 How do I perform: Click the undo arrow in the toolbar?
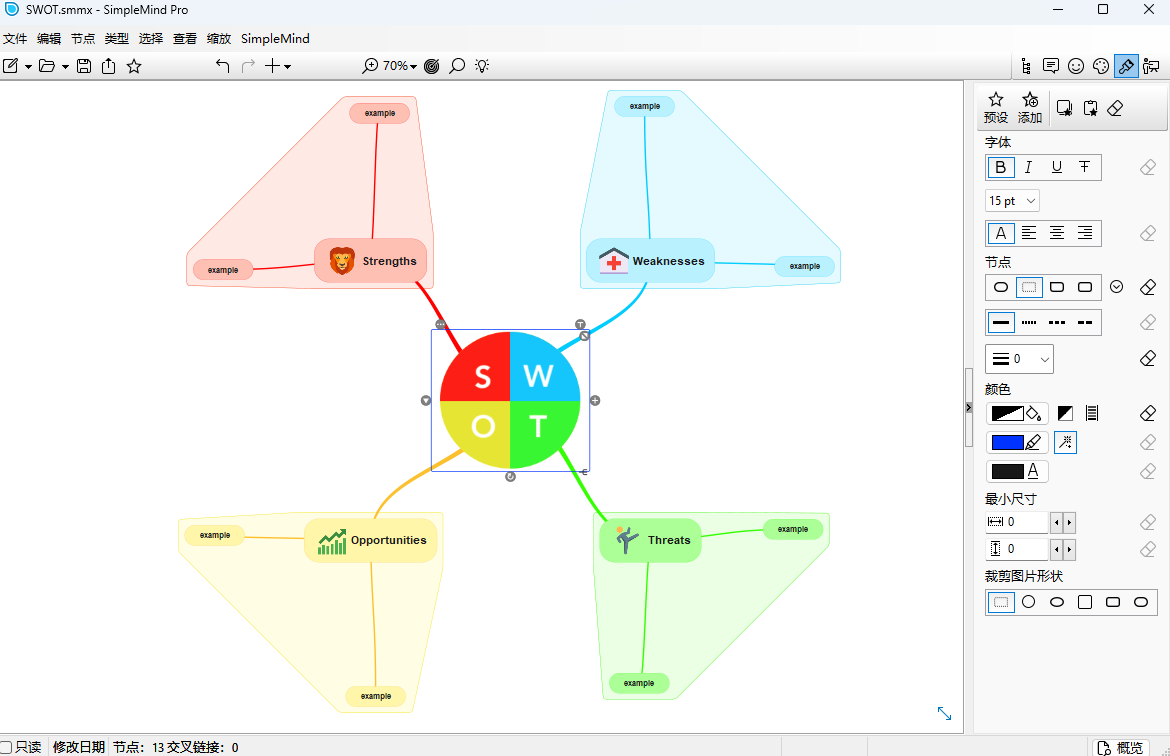click(x=222, y=66)
